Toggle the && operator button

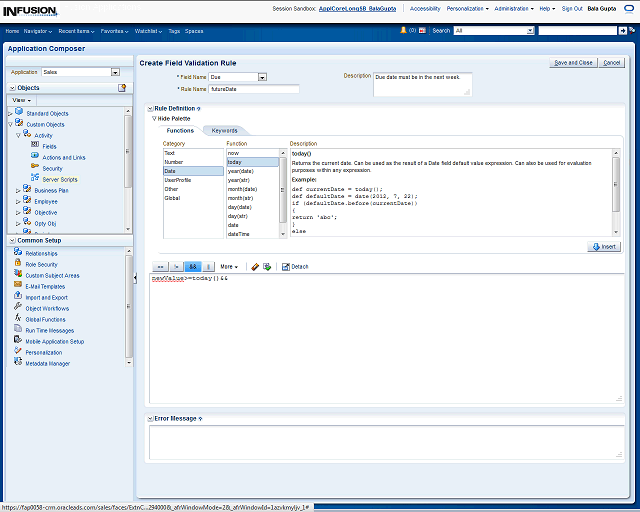pos(193,267)
